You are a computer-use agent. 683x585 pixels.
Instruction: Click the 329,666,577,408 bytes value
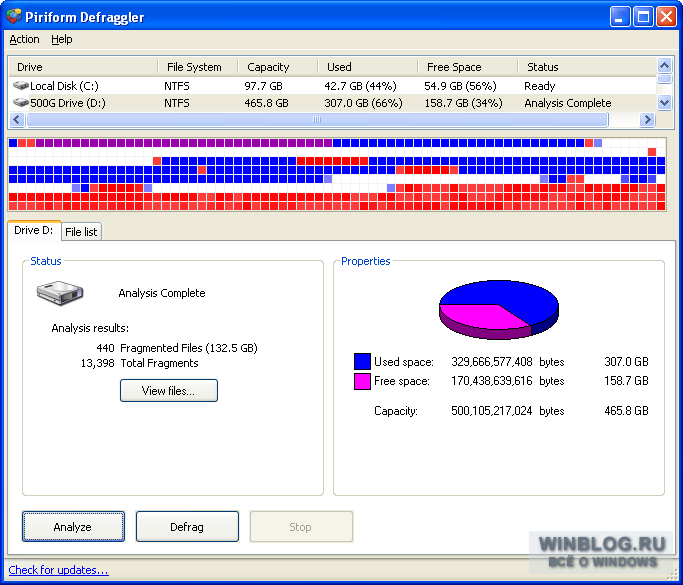point(492,362)
